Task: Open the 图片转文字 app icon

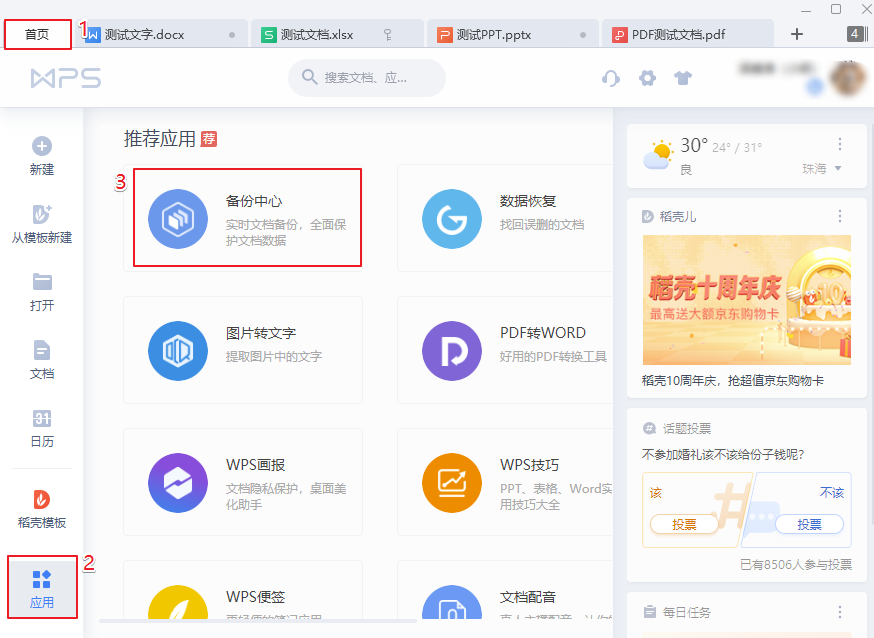Action: pos(178,351)
